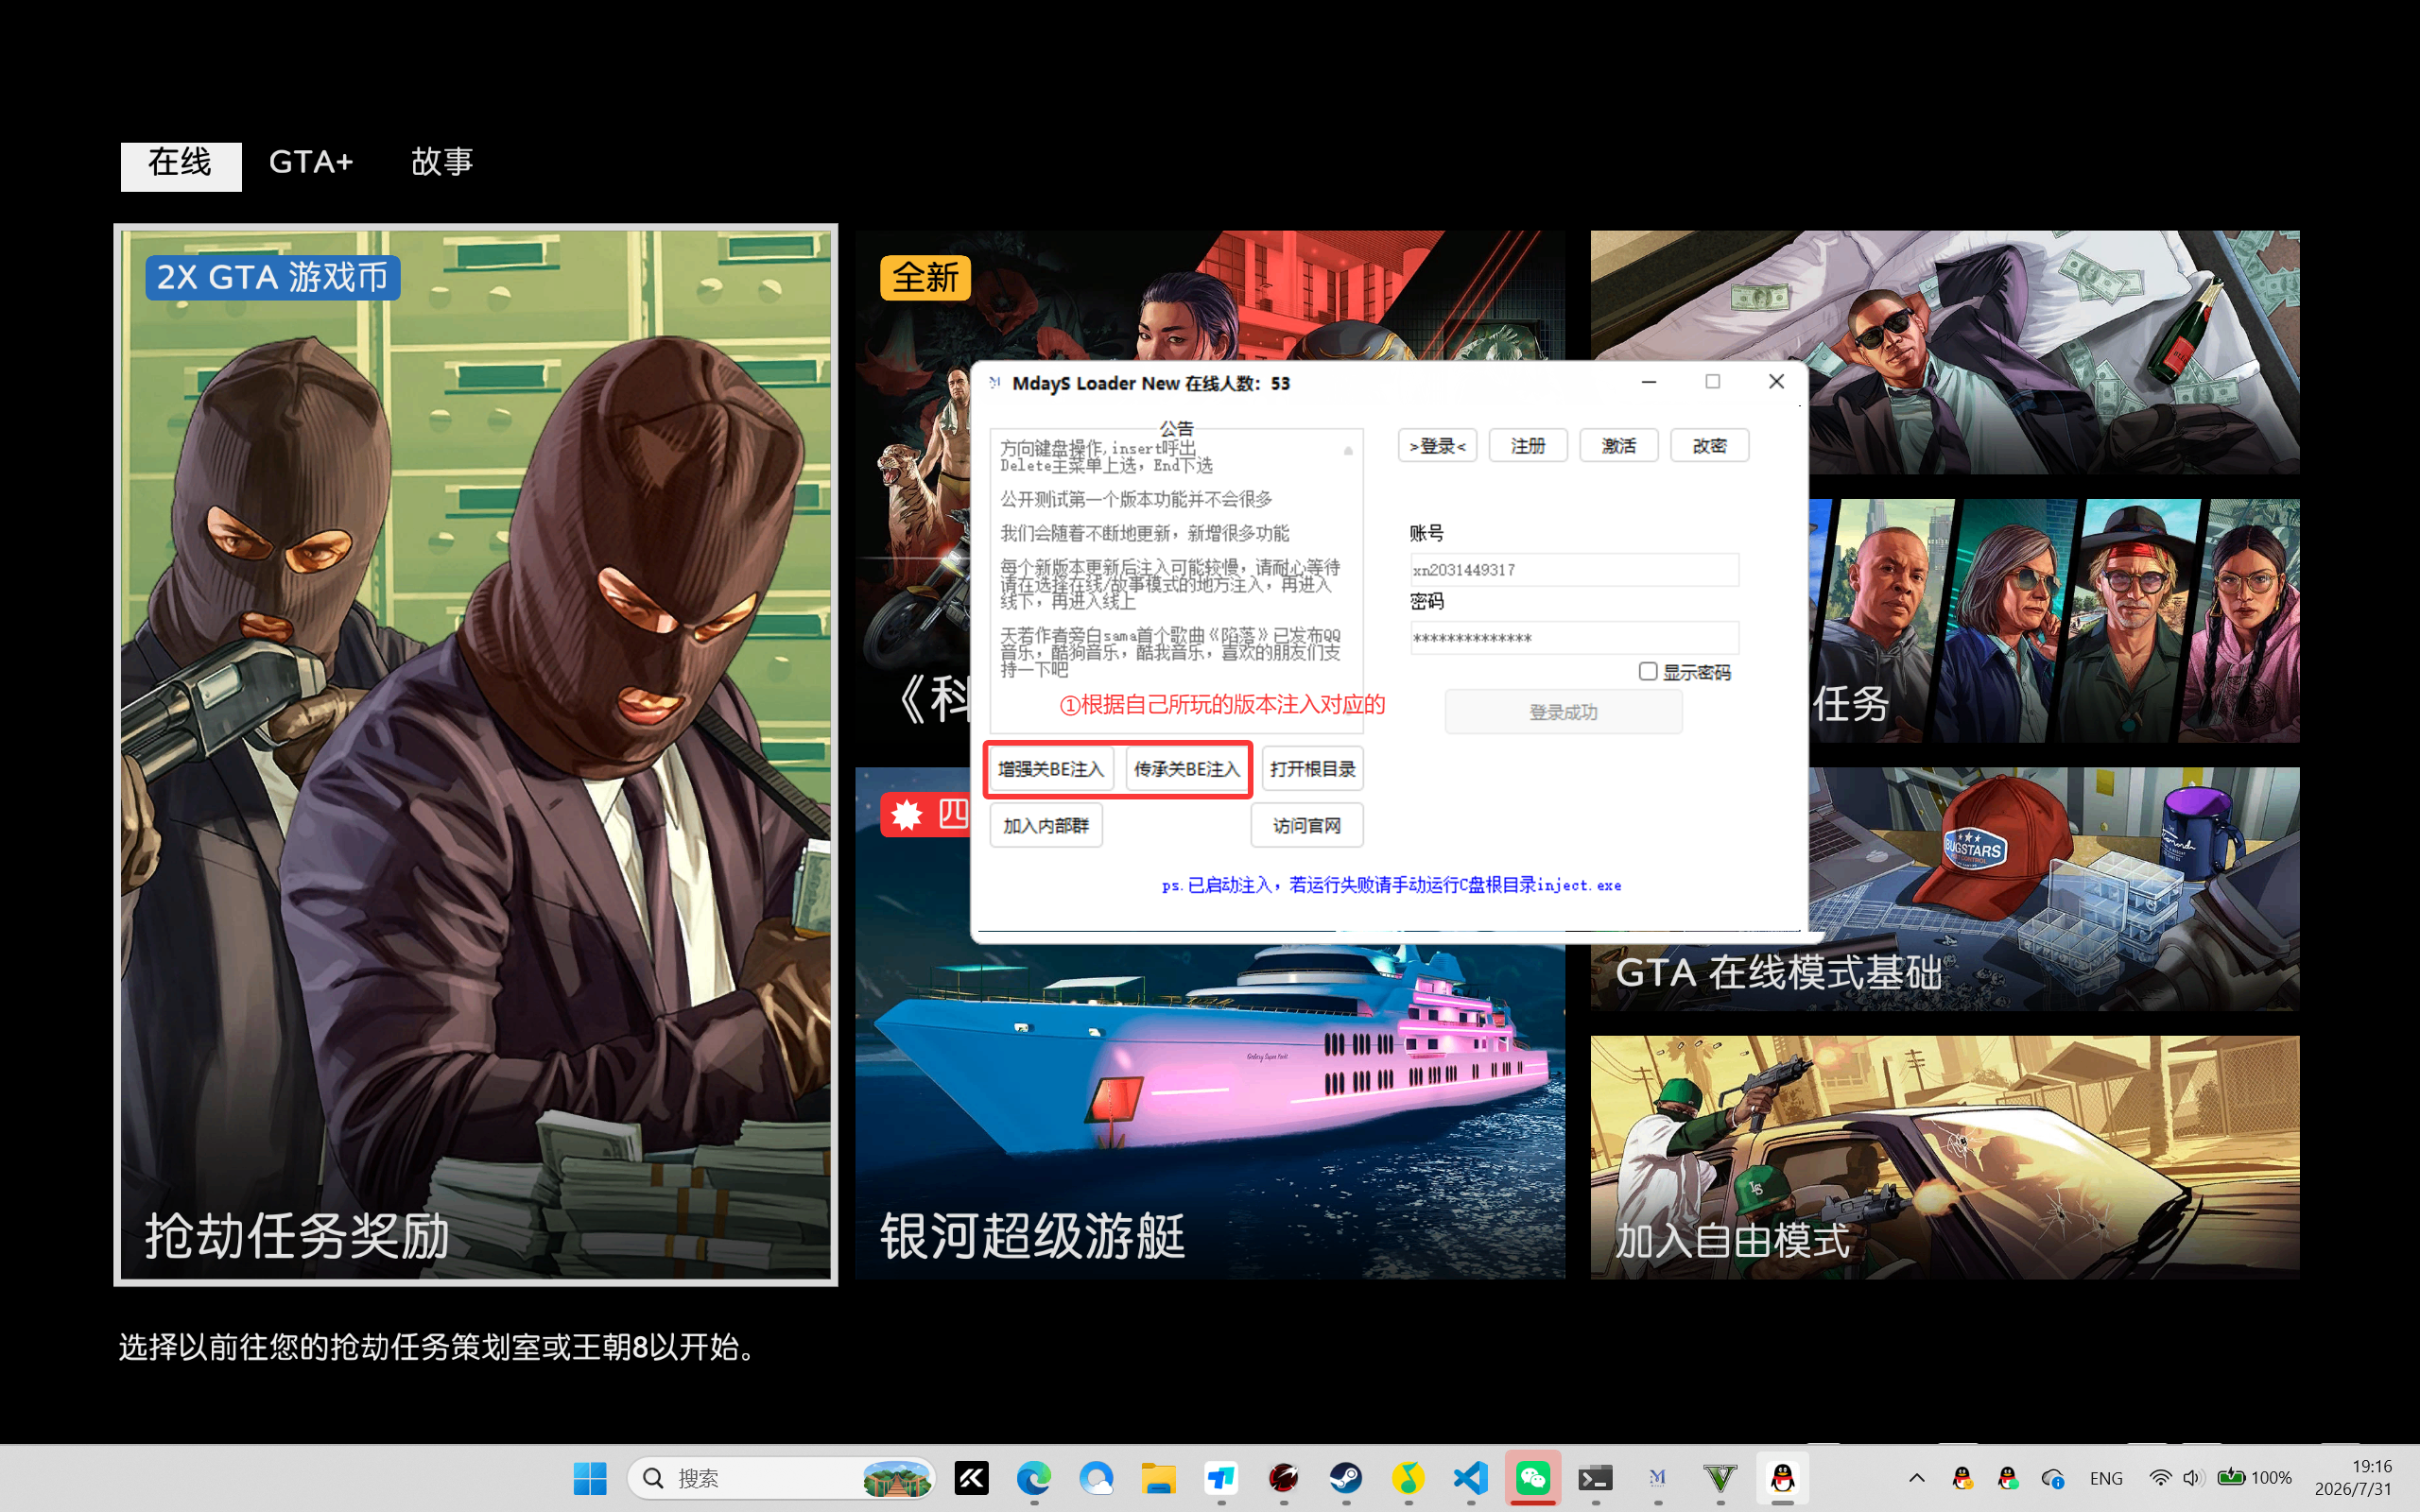The height and width of the screenshot is (1512, 2420).
Task: Maximize the MdayS Loader window
Action: click(1713, 382)
